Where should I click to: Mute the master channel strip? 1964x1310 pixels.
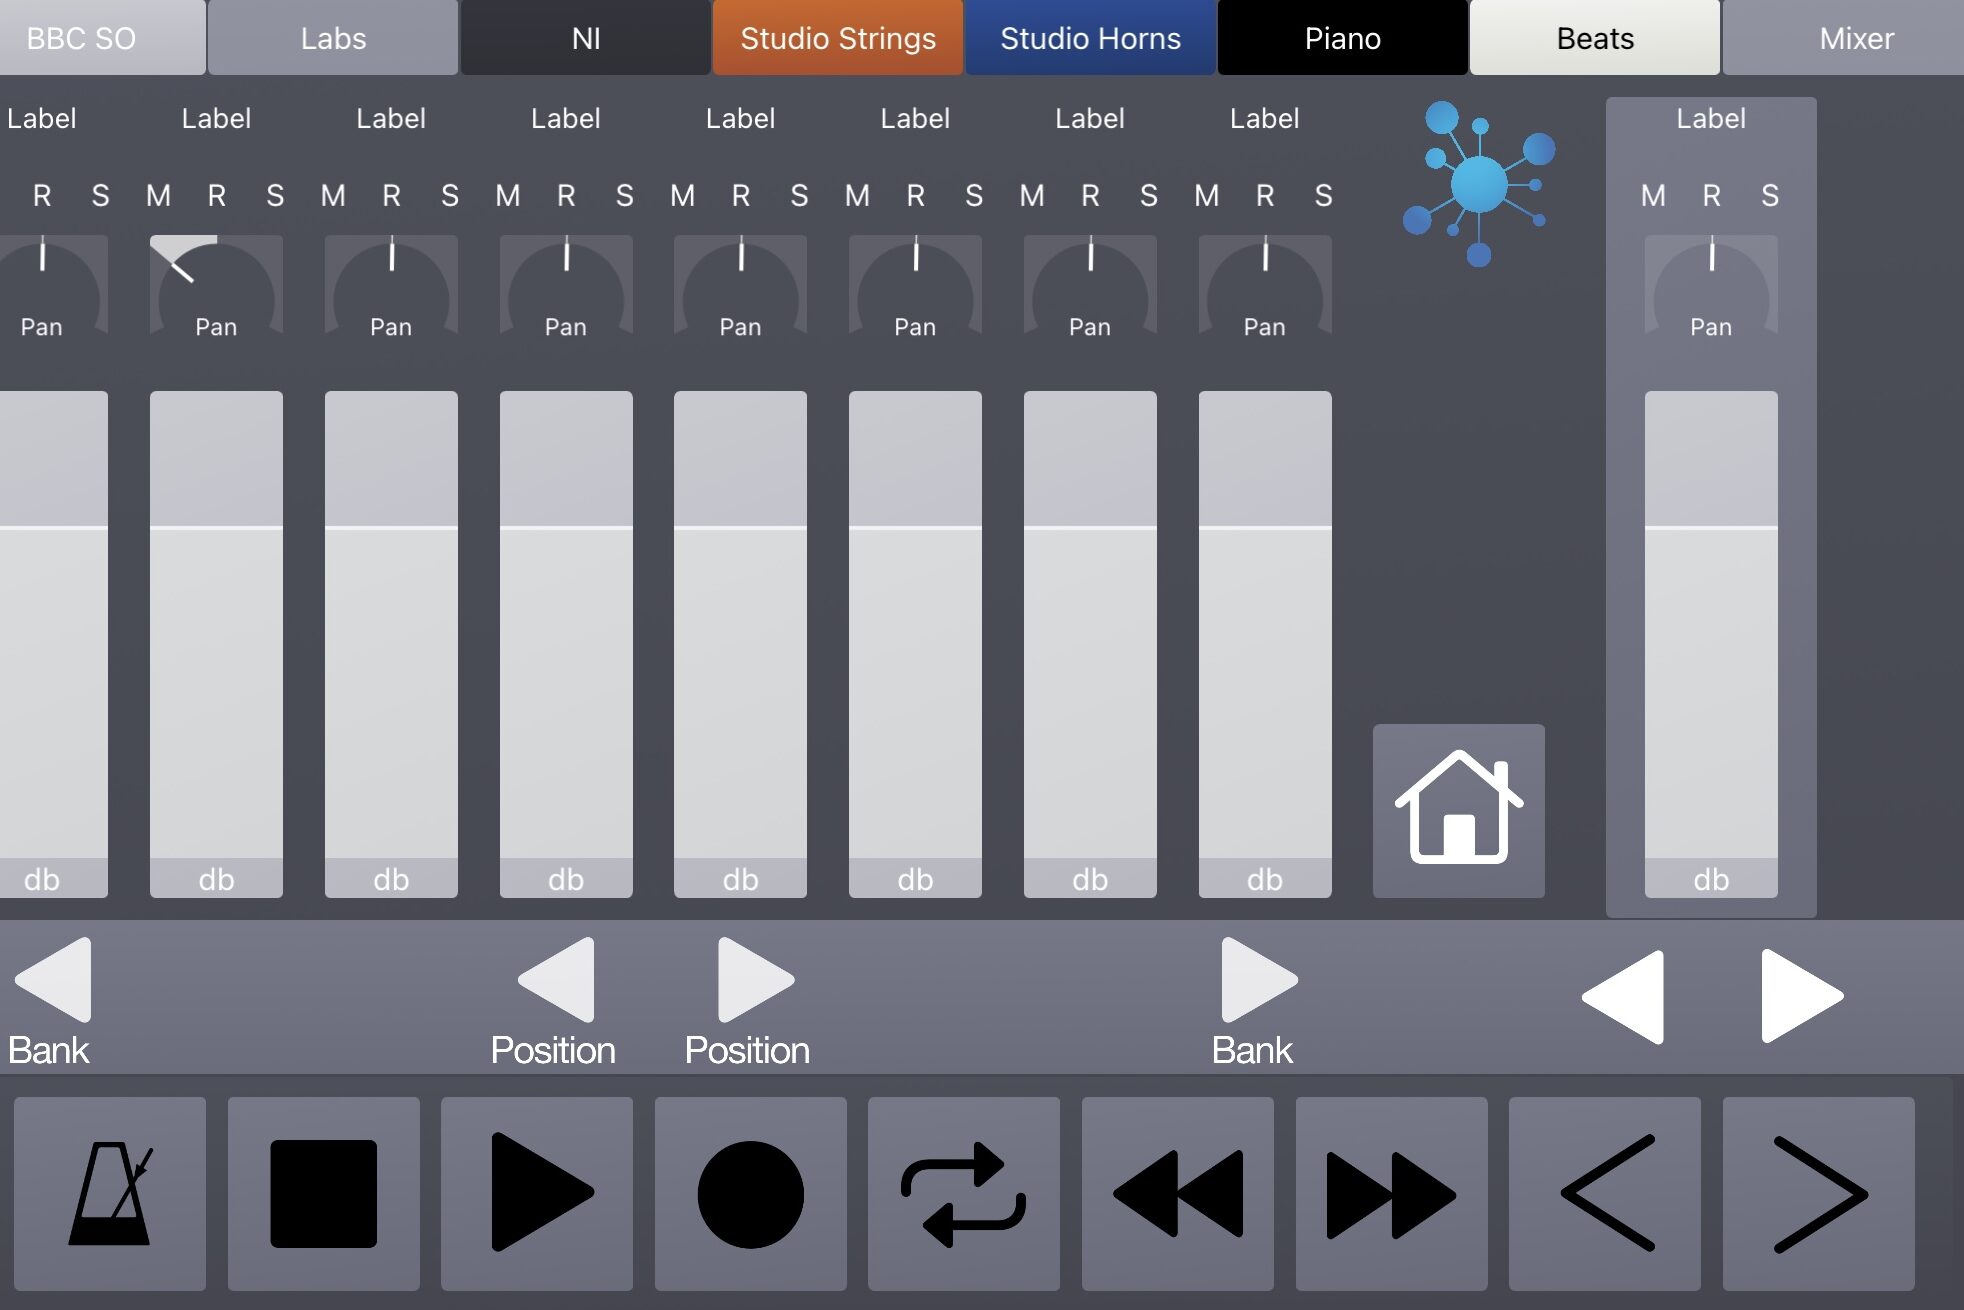tap(1653, 195)
